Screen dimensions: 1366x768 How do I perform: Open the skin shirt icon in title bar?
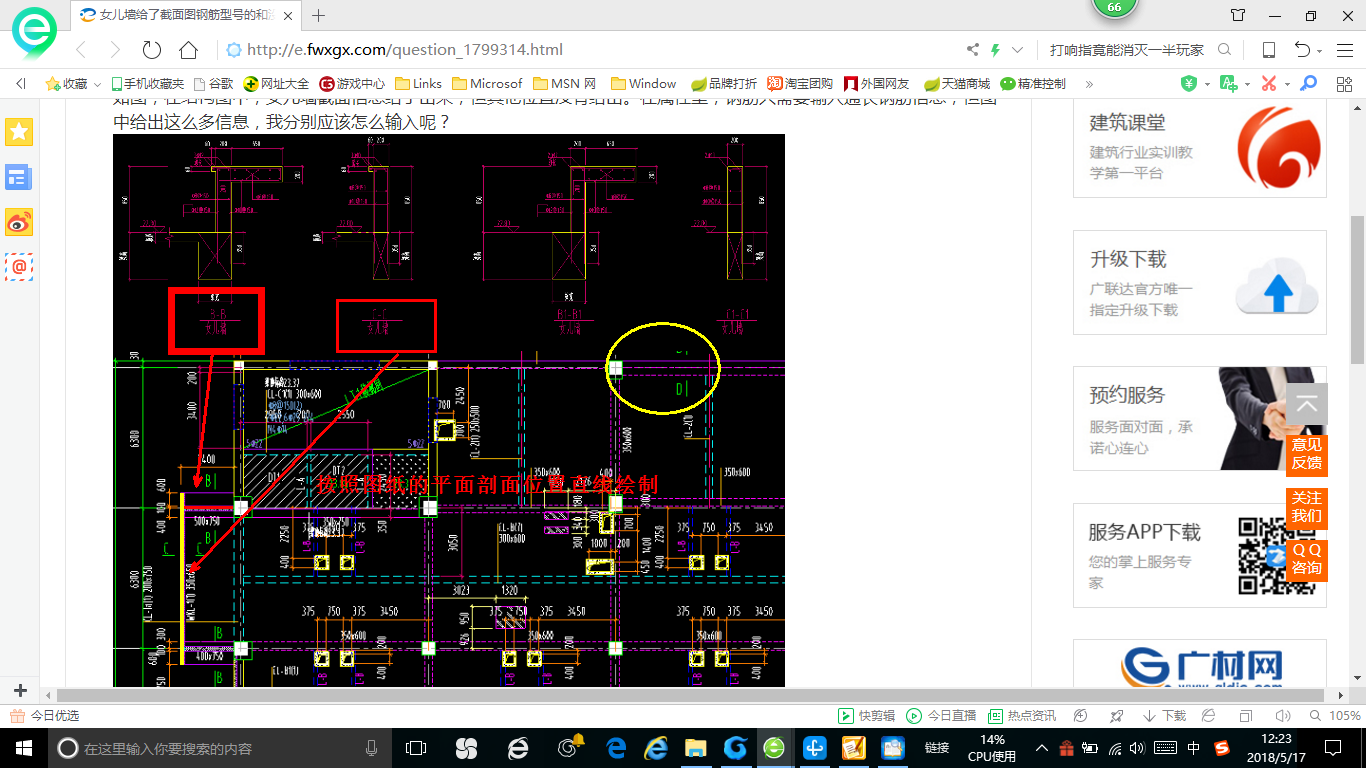[x=1238, y=15]
